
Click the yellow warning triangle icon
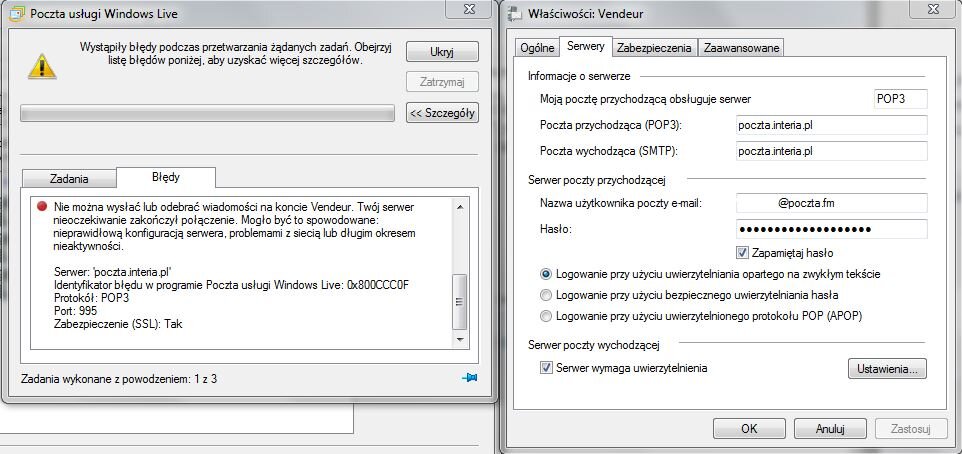[x=41, y=64]
